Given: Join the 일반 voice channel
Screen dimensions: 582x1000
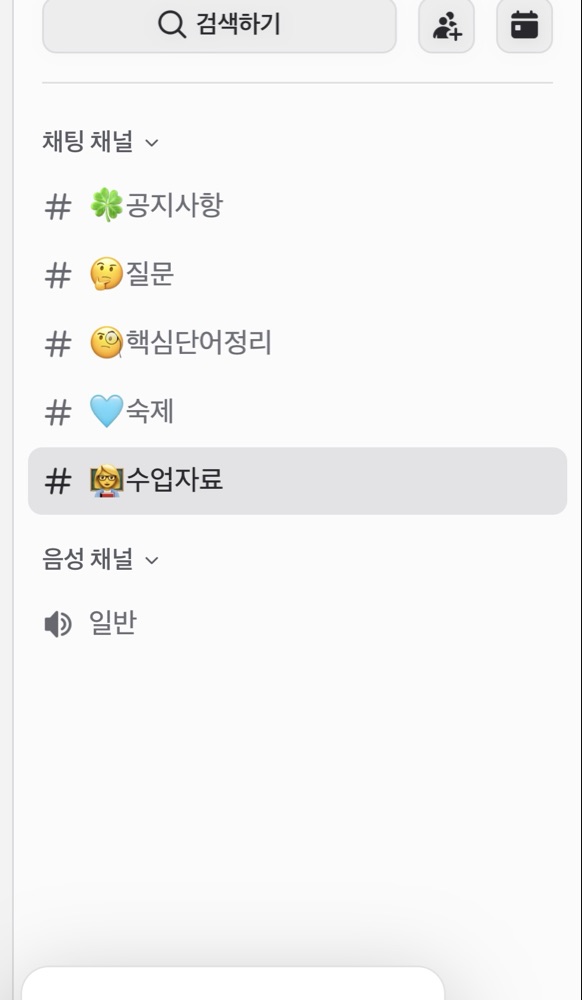Looking at the screenshot, I should pyautogui.click(x=297, y=624).
